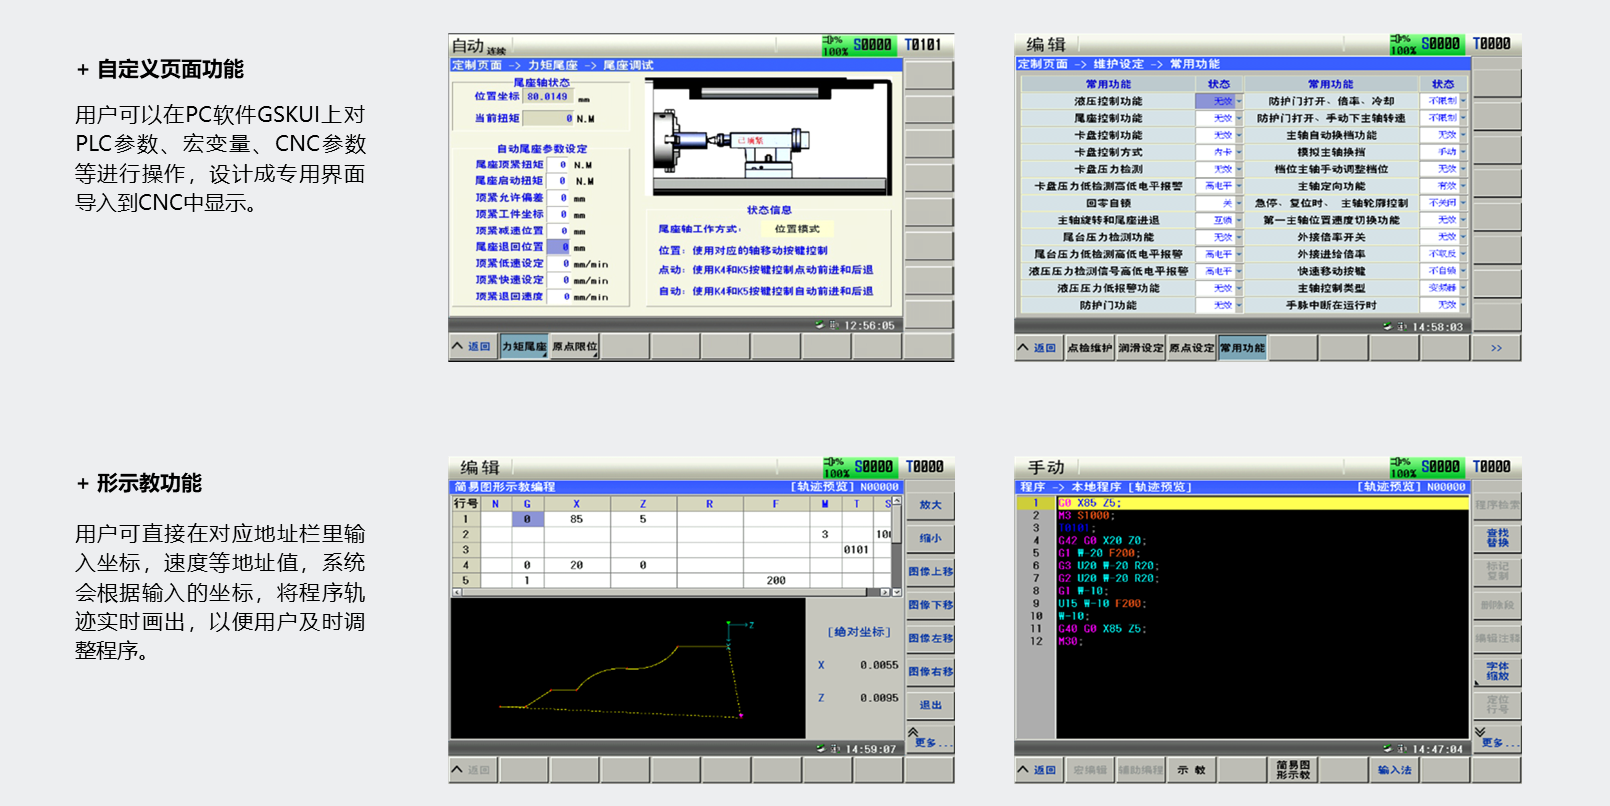Click the 缩小 zoom-out softkey

pos(930,539)
